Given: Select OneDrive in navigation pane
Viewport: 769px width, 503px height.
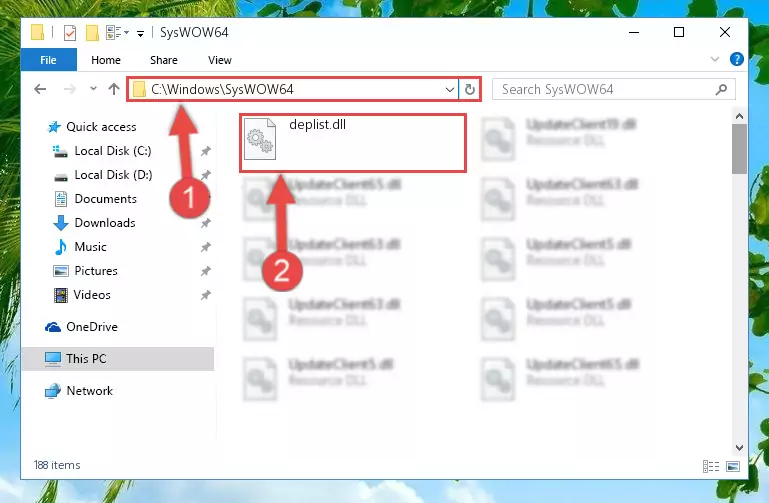Looking at the screenshot, I should (x=92, y=327).
